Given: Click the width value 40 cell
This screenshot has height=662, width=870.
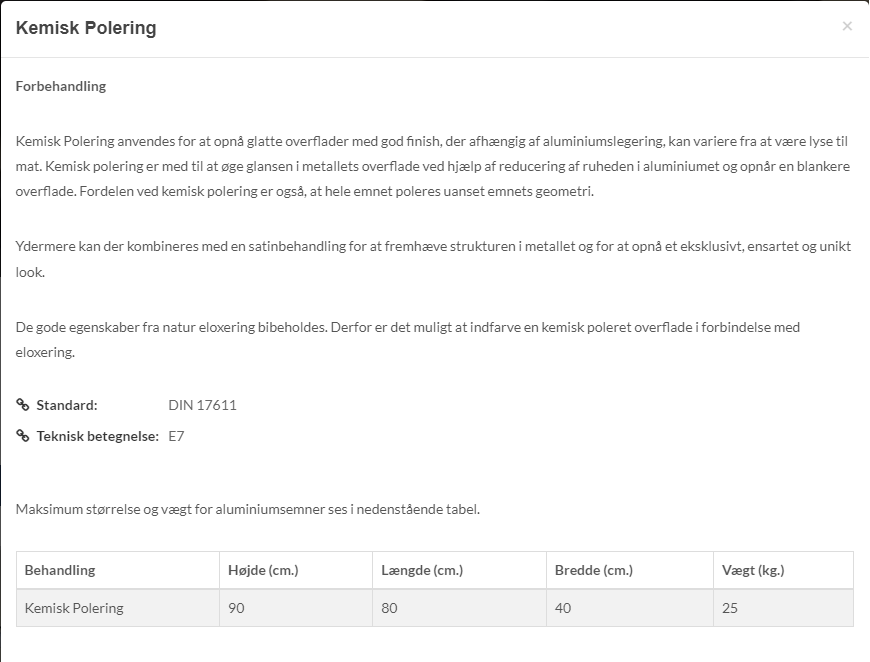Looking at the screenshot, I should 562,608.
